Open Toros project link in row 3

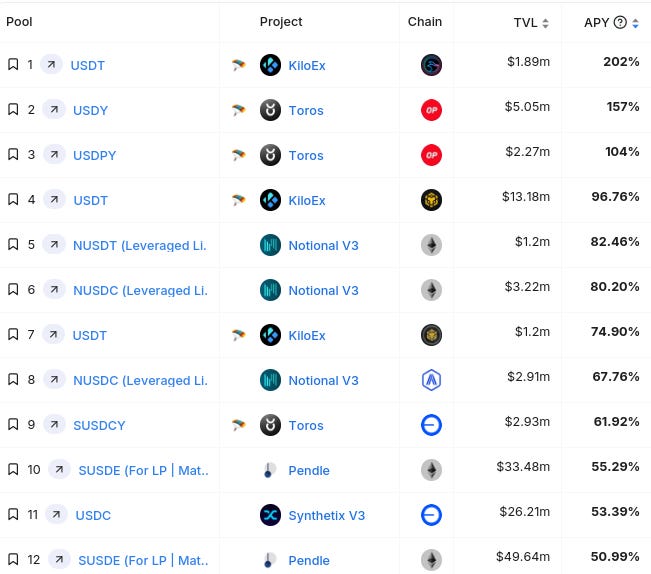coord(306,156)
